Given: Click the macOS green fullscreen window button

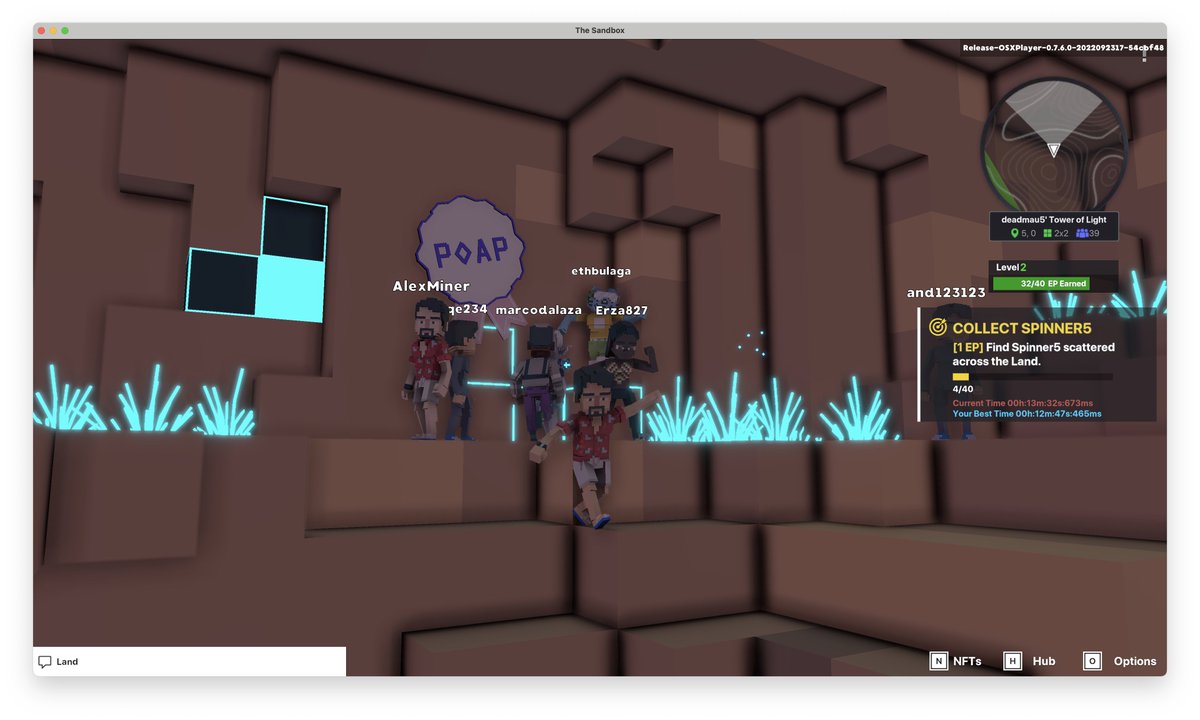Looking at the screenshot, I should click(x=65, y=31).
